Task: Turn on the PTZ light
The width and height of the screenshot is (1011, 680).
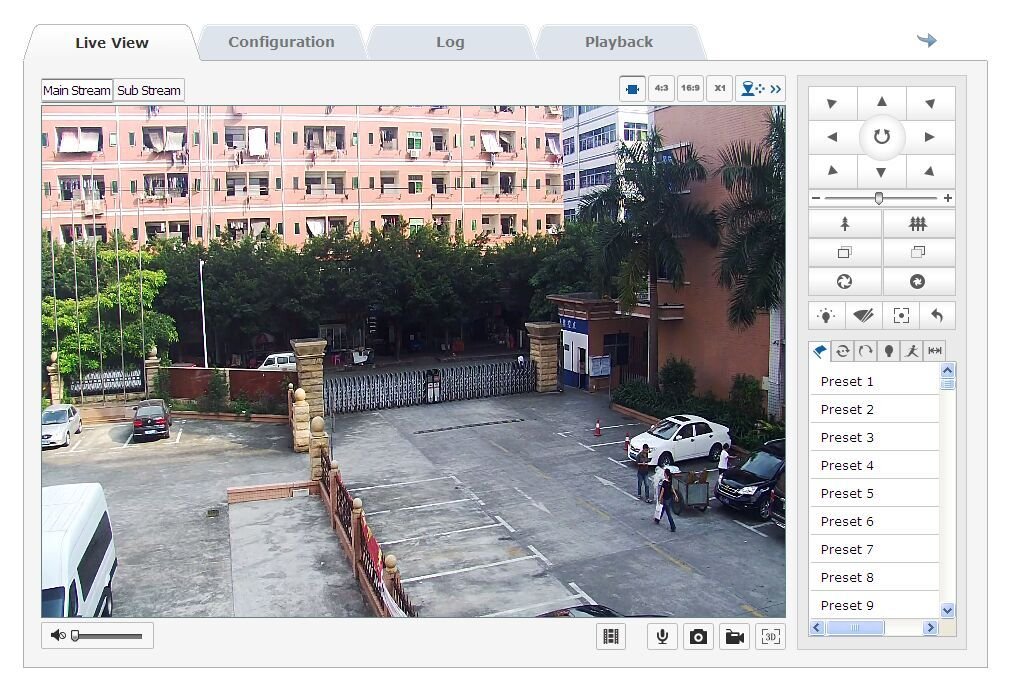Action: click(826, 316)
